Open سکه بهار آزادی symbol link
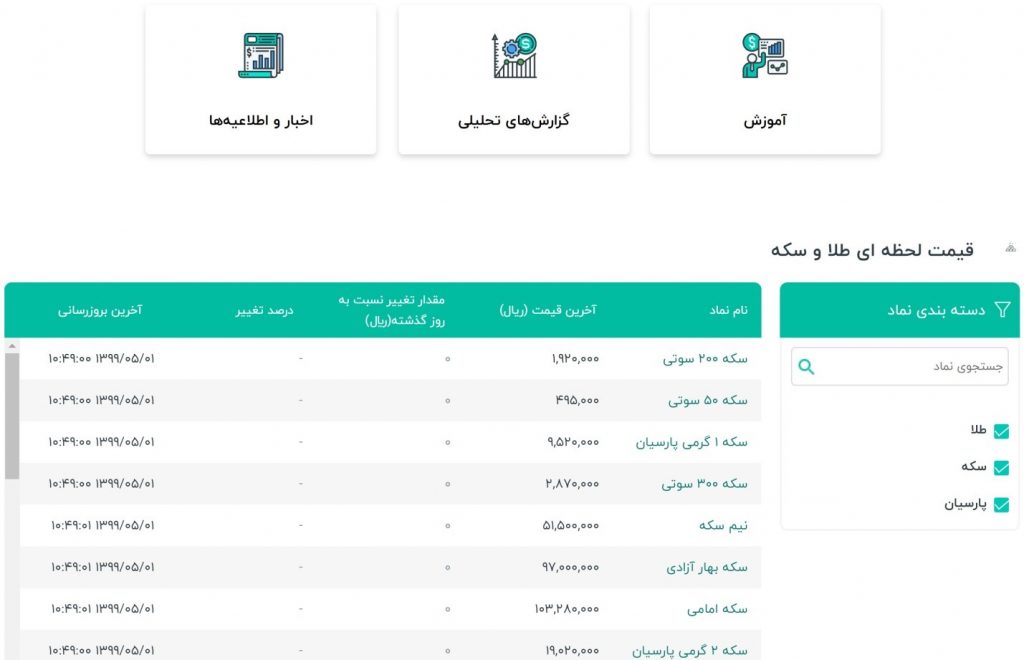This screenshot has width=1024, height=660. pos(707,567)
